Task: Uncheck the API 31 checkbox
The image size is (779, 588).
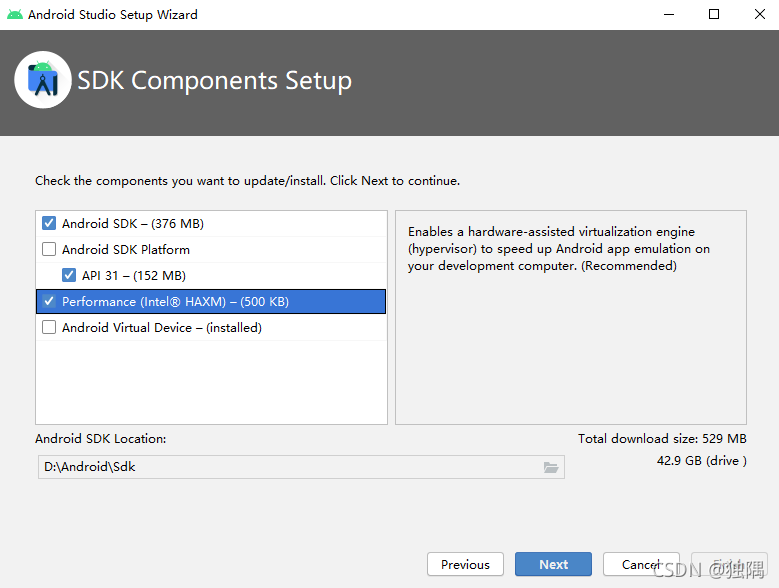Action: point(69,275)
